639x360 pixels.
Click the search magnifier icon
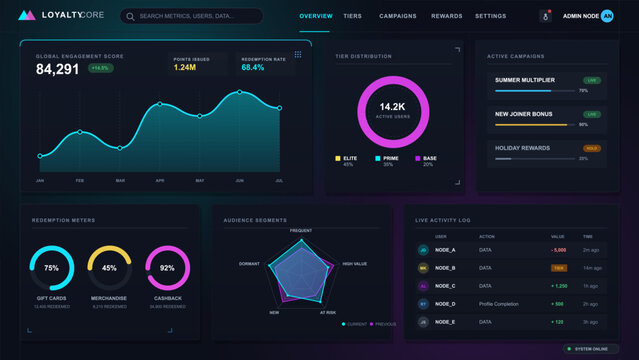pos(130,16)
